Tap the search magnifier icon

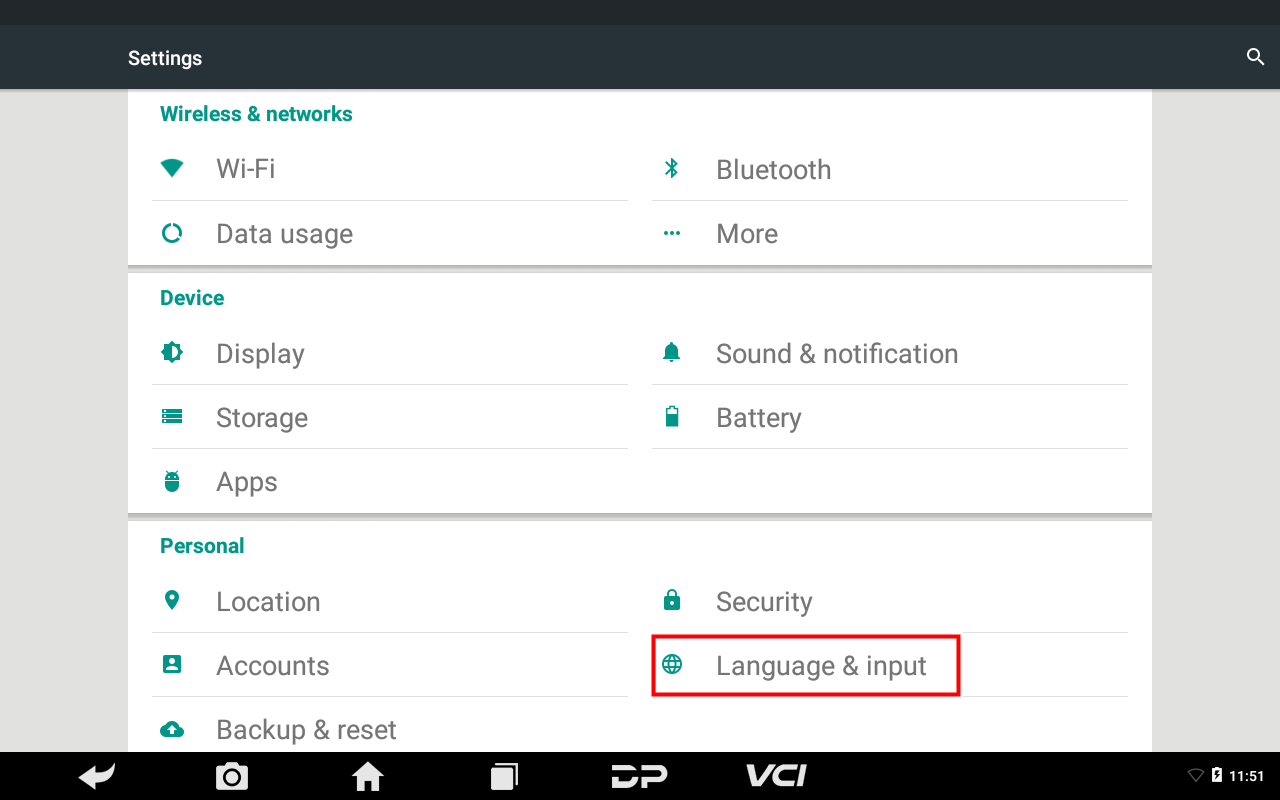point(1256,57)
